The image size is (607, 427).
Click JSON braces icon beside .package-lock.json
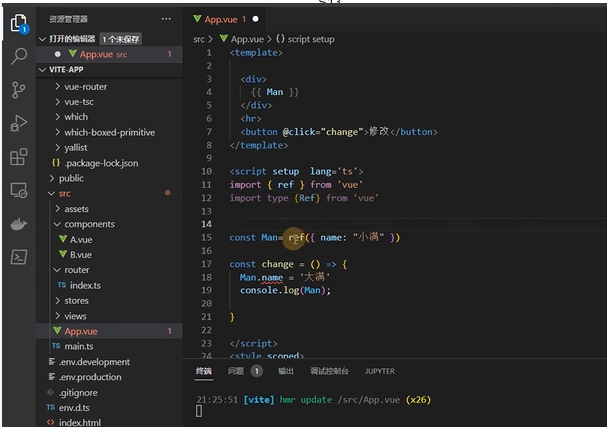pos(56,163)
